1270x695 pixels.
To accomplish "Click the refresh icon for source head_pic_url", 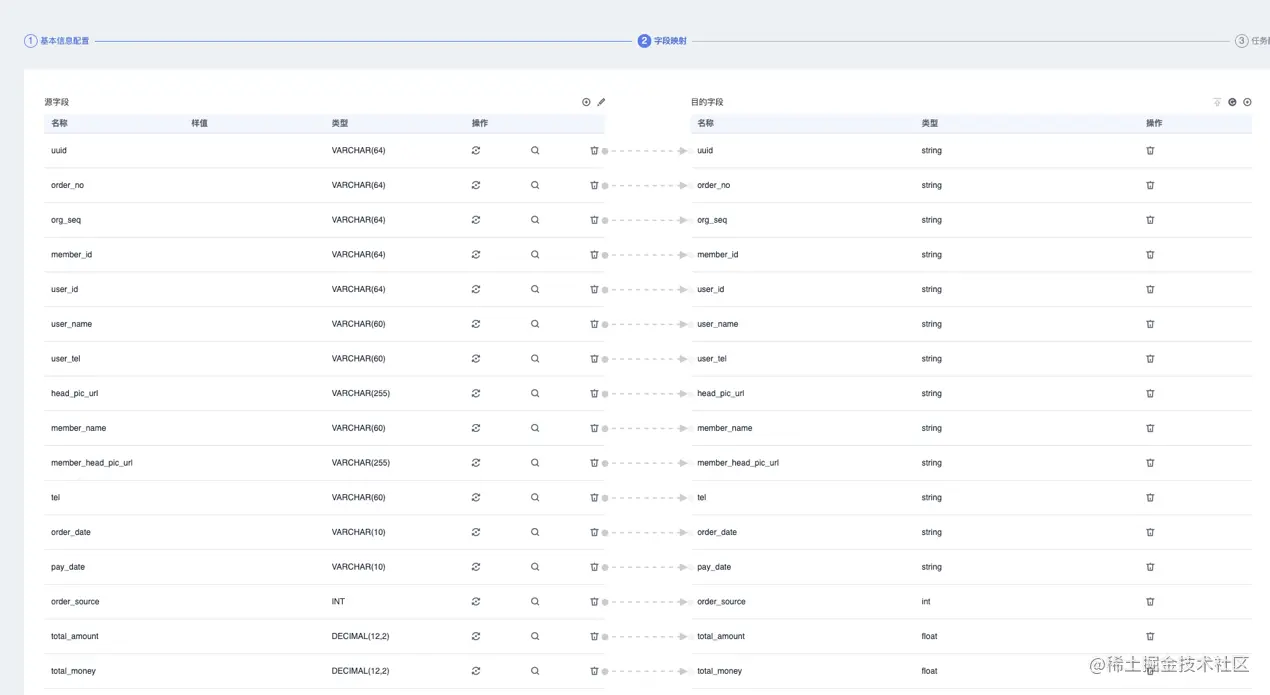I will tap(476, 393).
